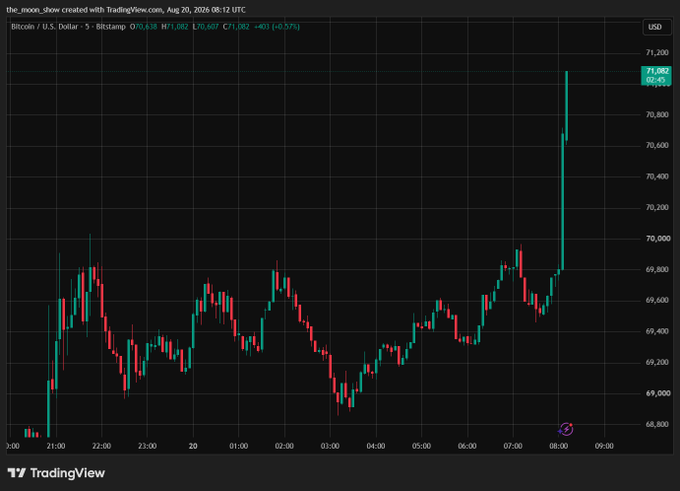Click the 03:00 time axis label

[330, 446]
